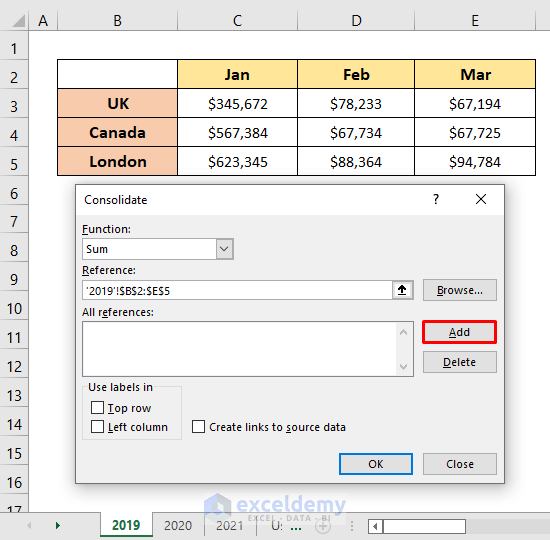The height and width of the screenshot is (540, 550).
Task: Switch to the 2020 sheet tab
Action: [178, 525]
